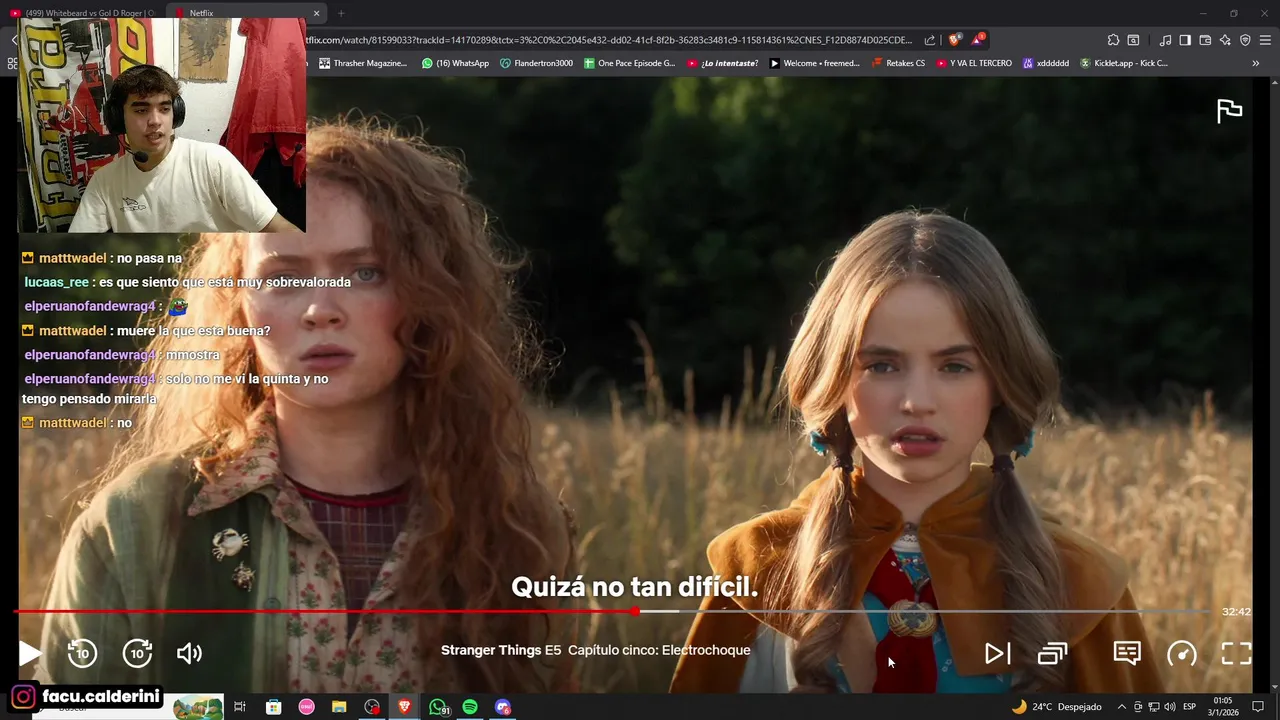1280x720 pixels.
Task: Open network status tray icon
Action: pyautogui.click(x=1153, y=707)
